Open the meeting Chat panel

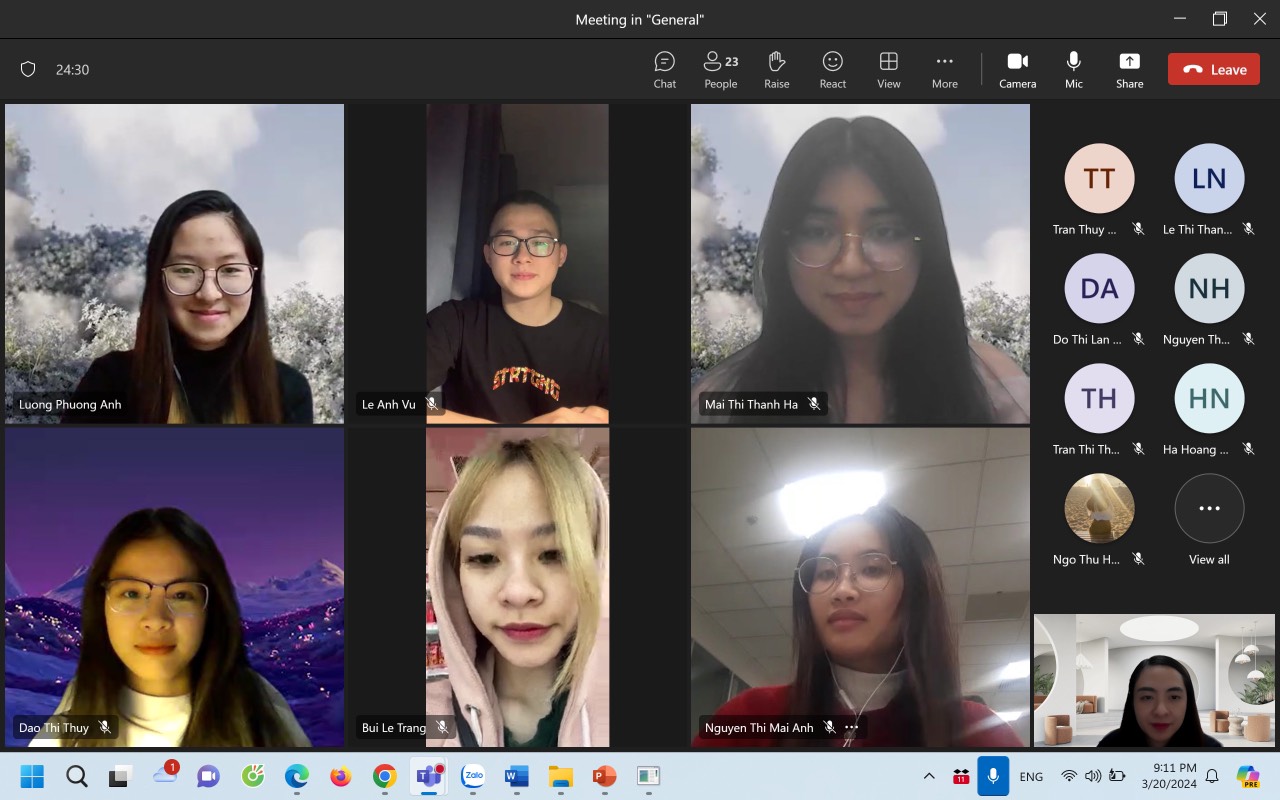tap(665, 69)
